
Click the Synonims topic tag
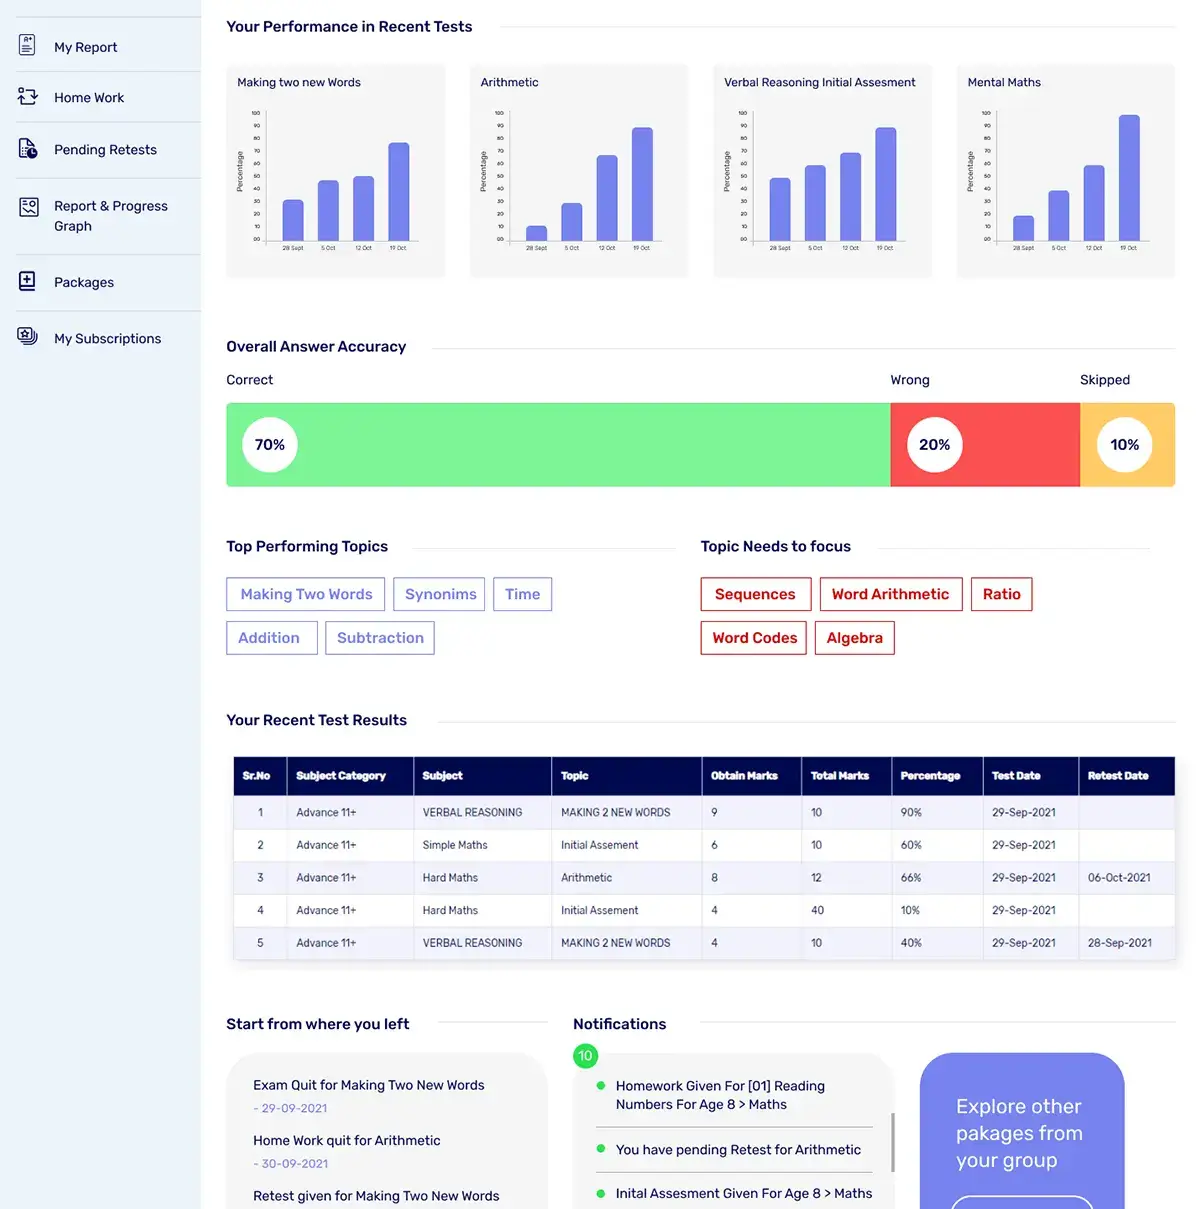(x=440, y=594)
